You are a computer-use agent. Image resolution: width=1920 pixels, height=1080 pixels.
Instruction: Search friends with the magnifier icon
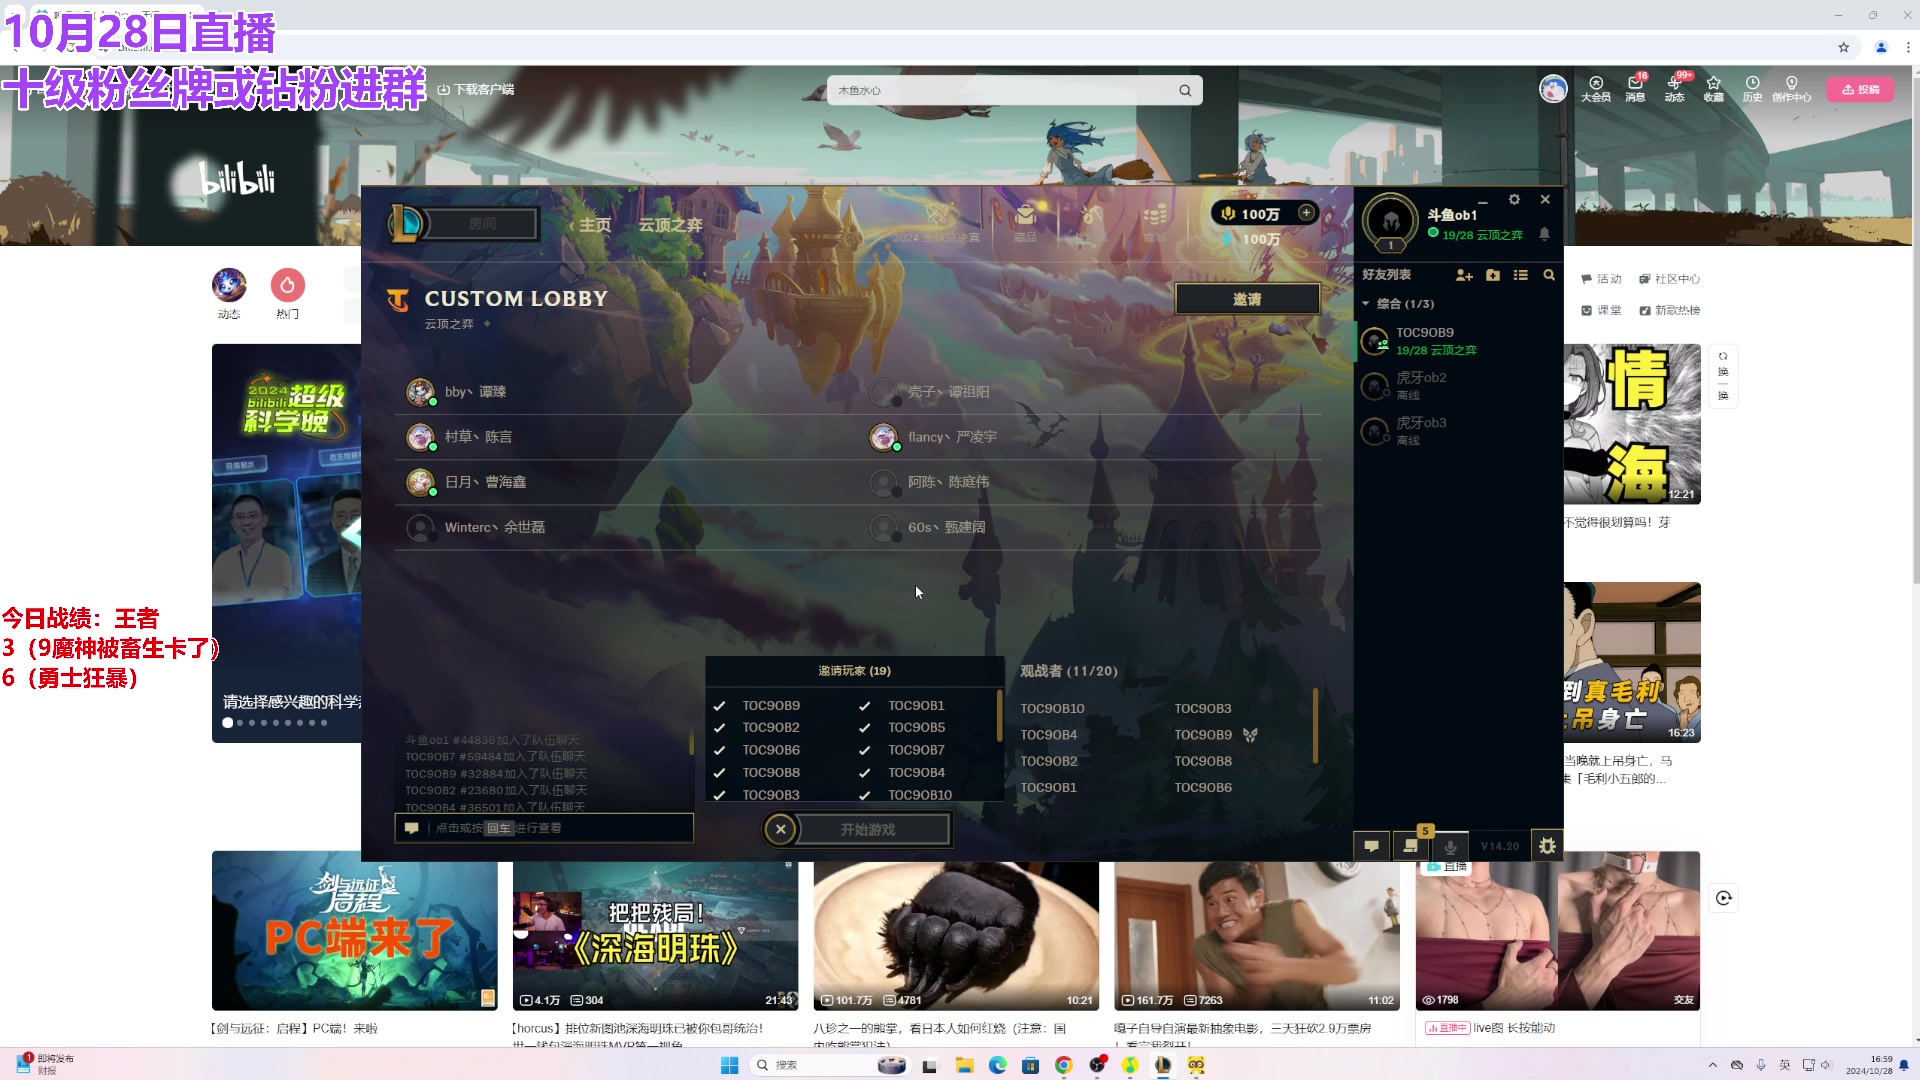(1549, 275)
